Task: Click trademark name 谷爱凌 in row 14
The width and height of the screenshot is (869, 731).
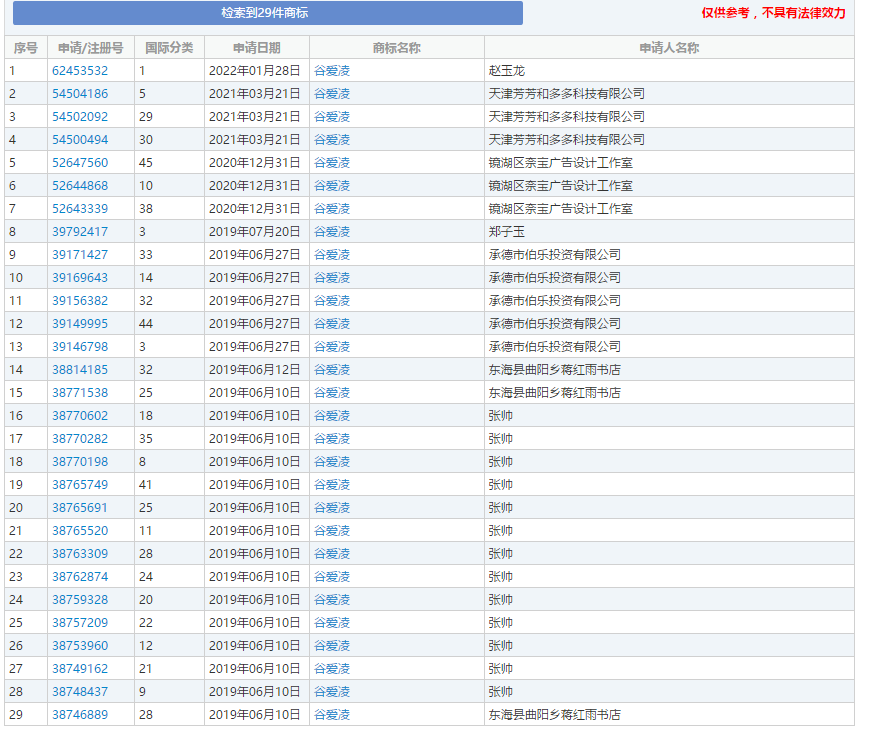Action: click(332, 370)
